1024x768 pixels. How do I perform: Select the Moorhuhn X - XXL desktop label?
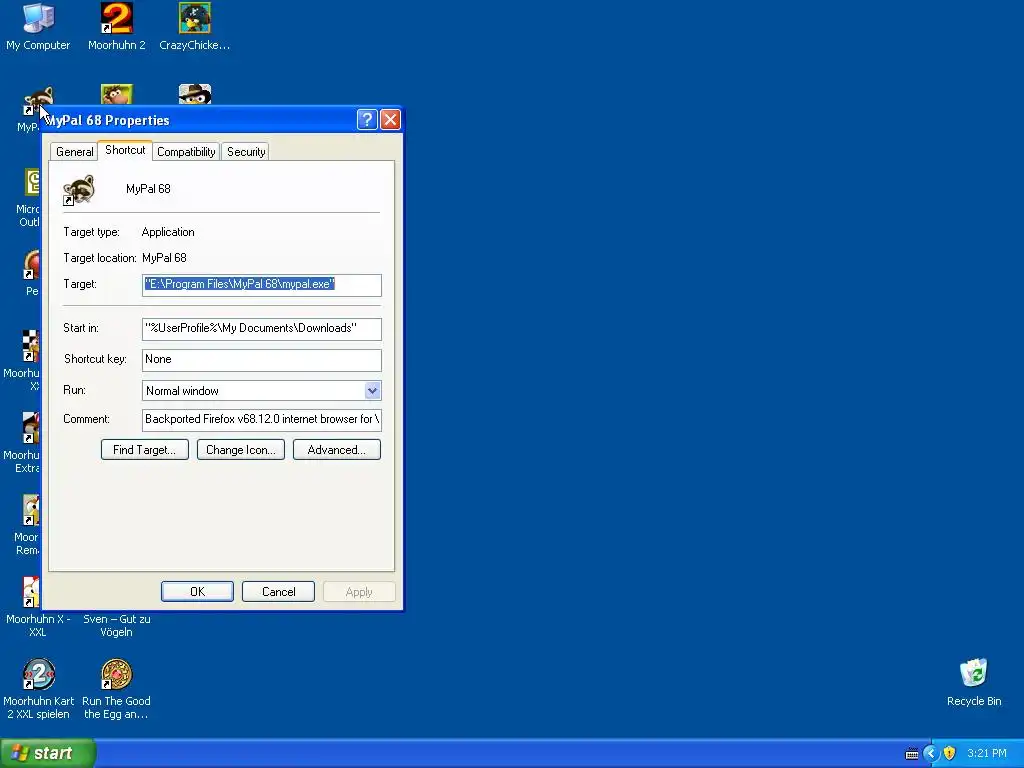(x=38, y=626)
